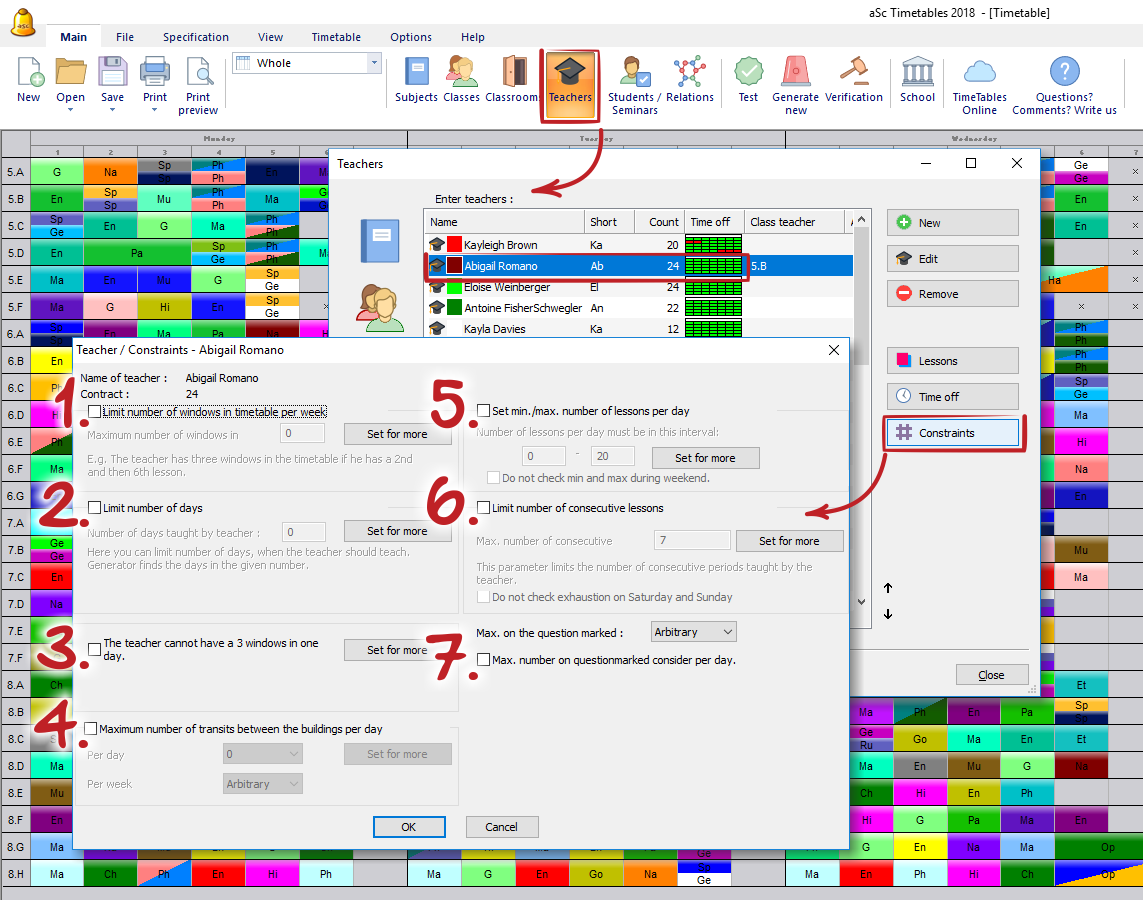The height and width of the screenshot is (900, 1143).
Task: Enable Limit number of windows per week
Action: click(95, 412)
